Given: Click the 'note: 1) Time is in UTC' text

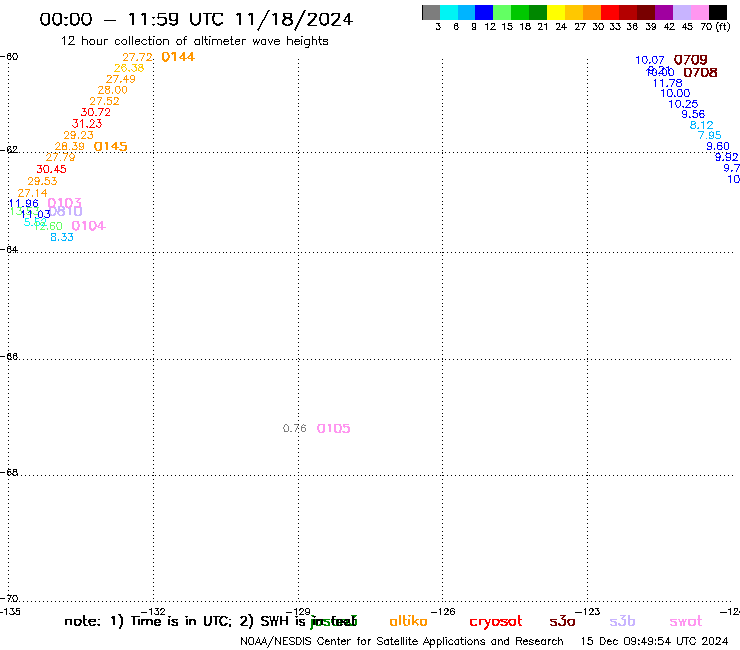Looking at the screenshot, I should [x=147, y=621].
